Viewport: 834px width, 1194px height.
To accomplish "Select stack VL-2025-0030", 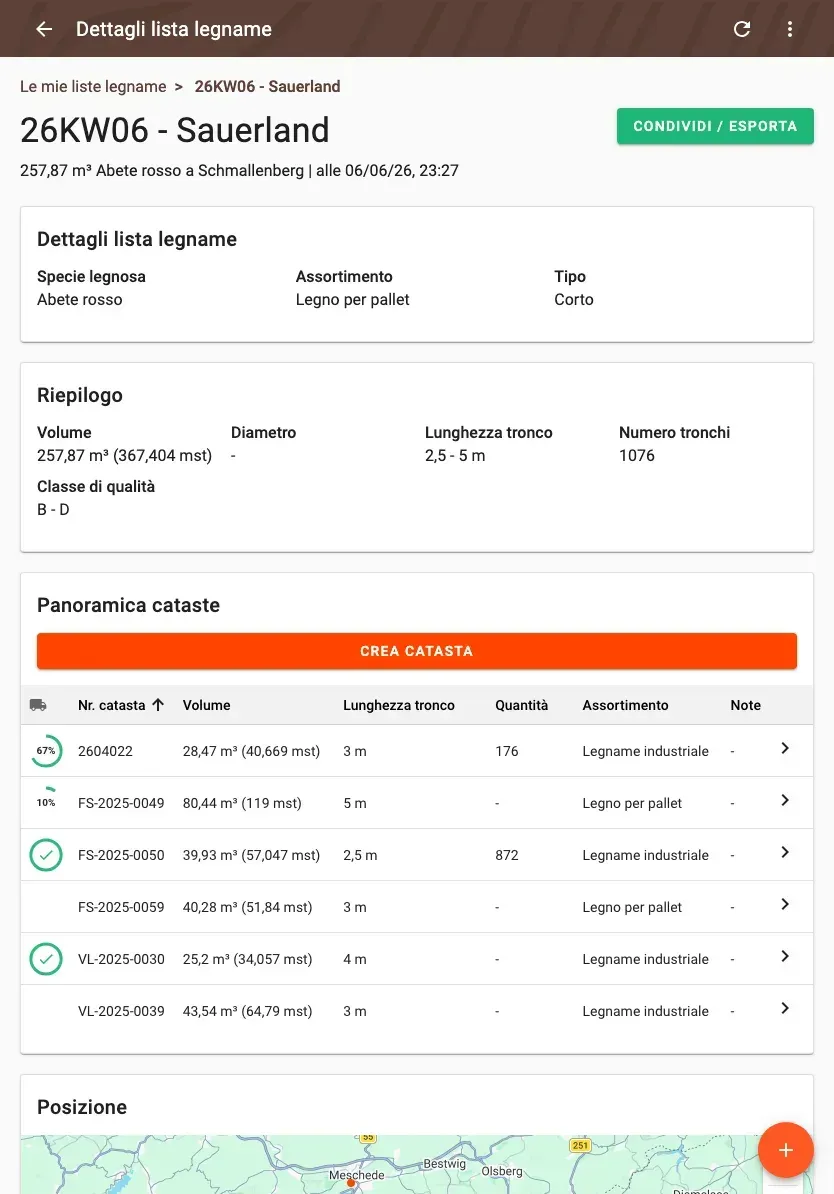I will (x=121, y=959).
